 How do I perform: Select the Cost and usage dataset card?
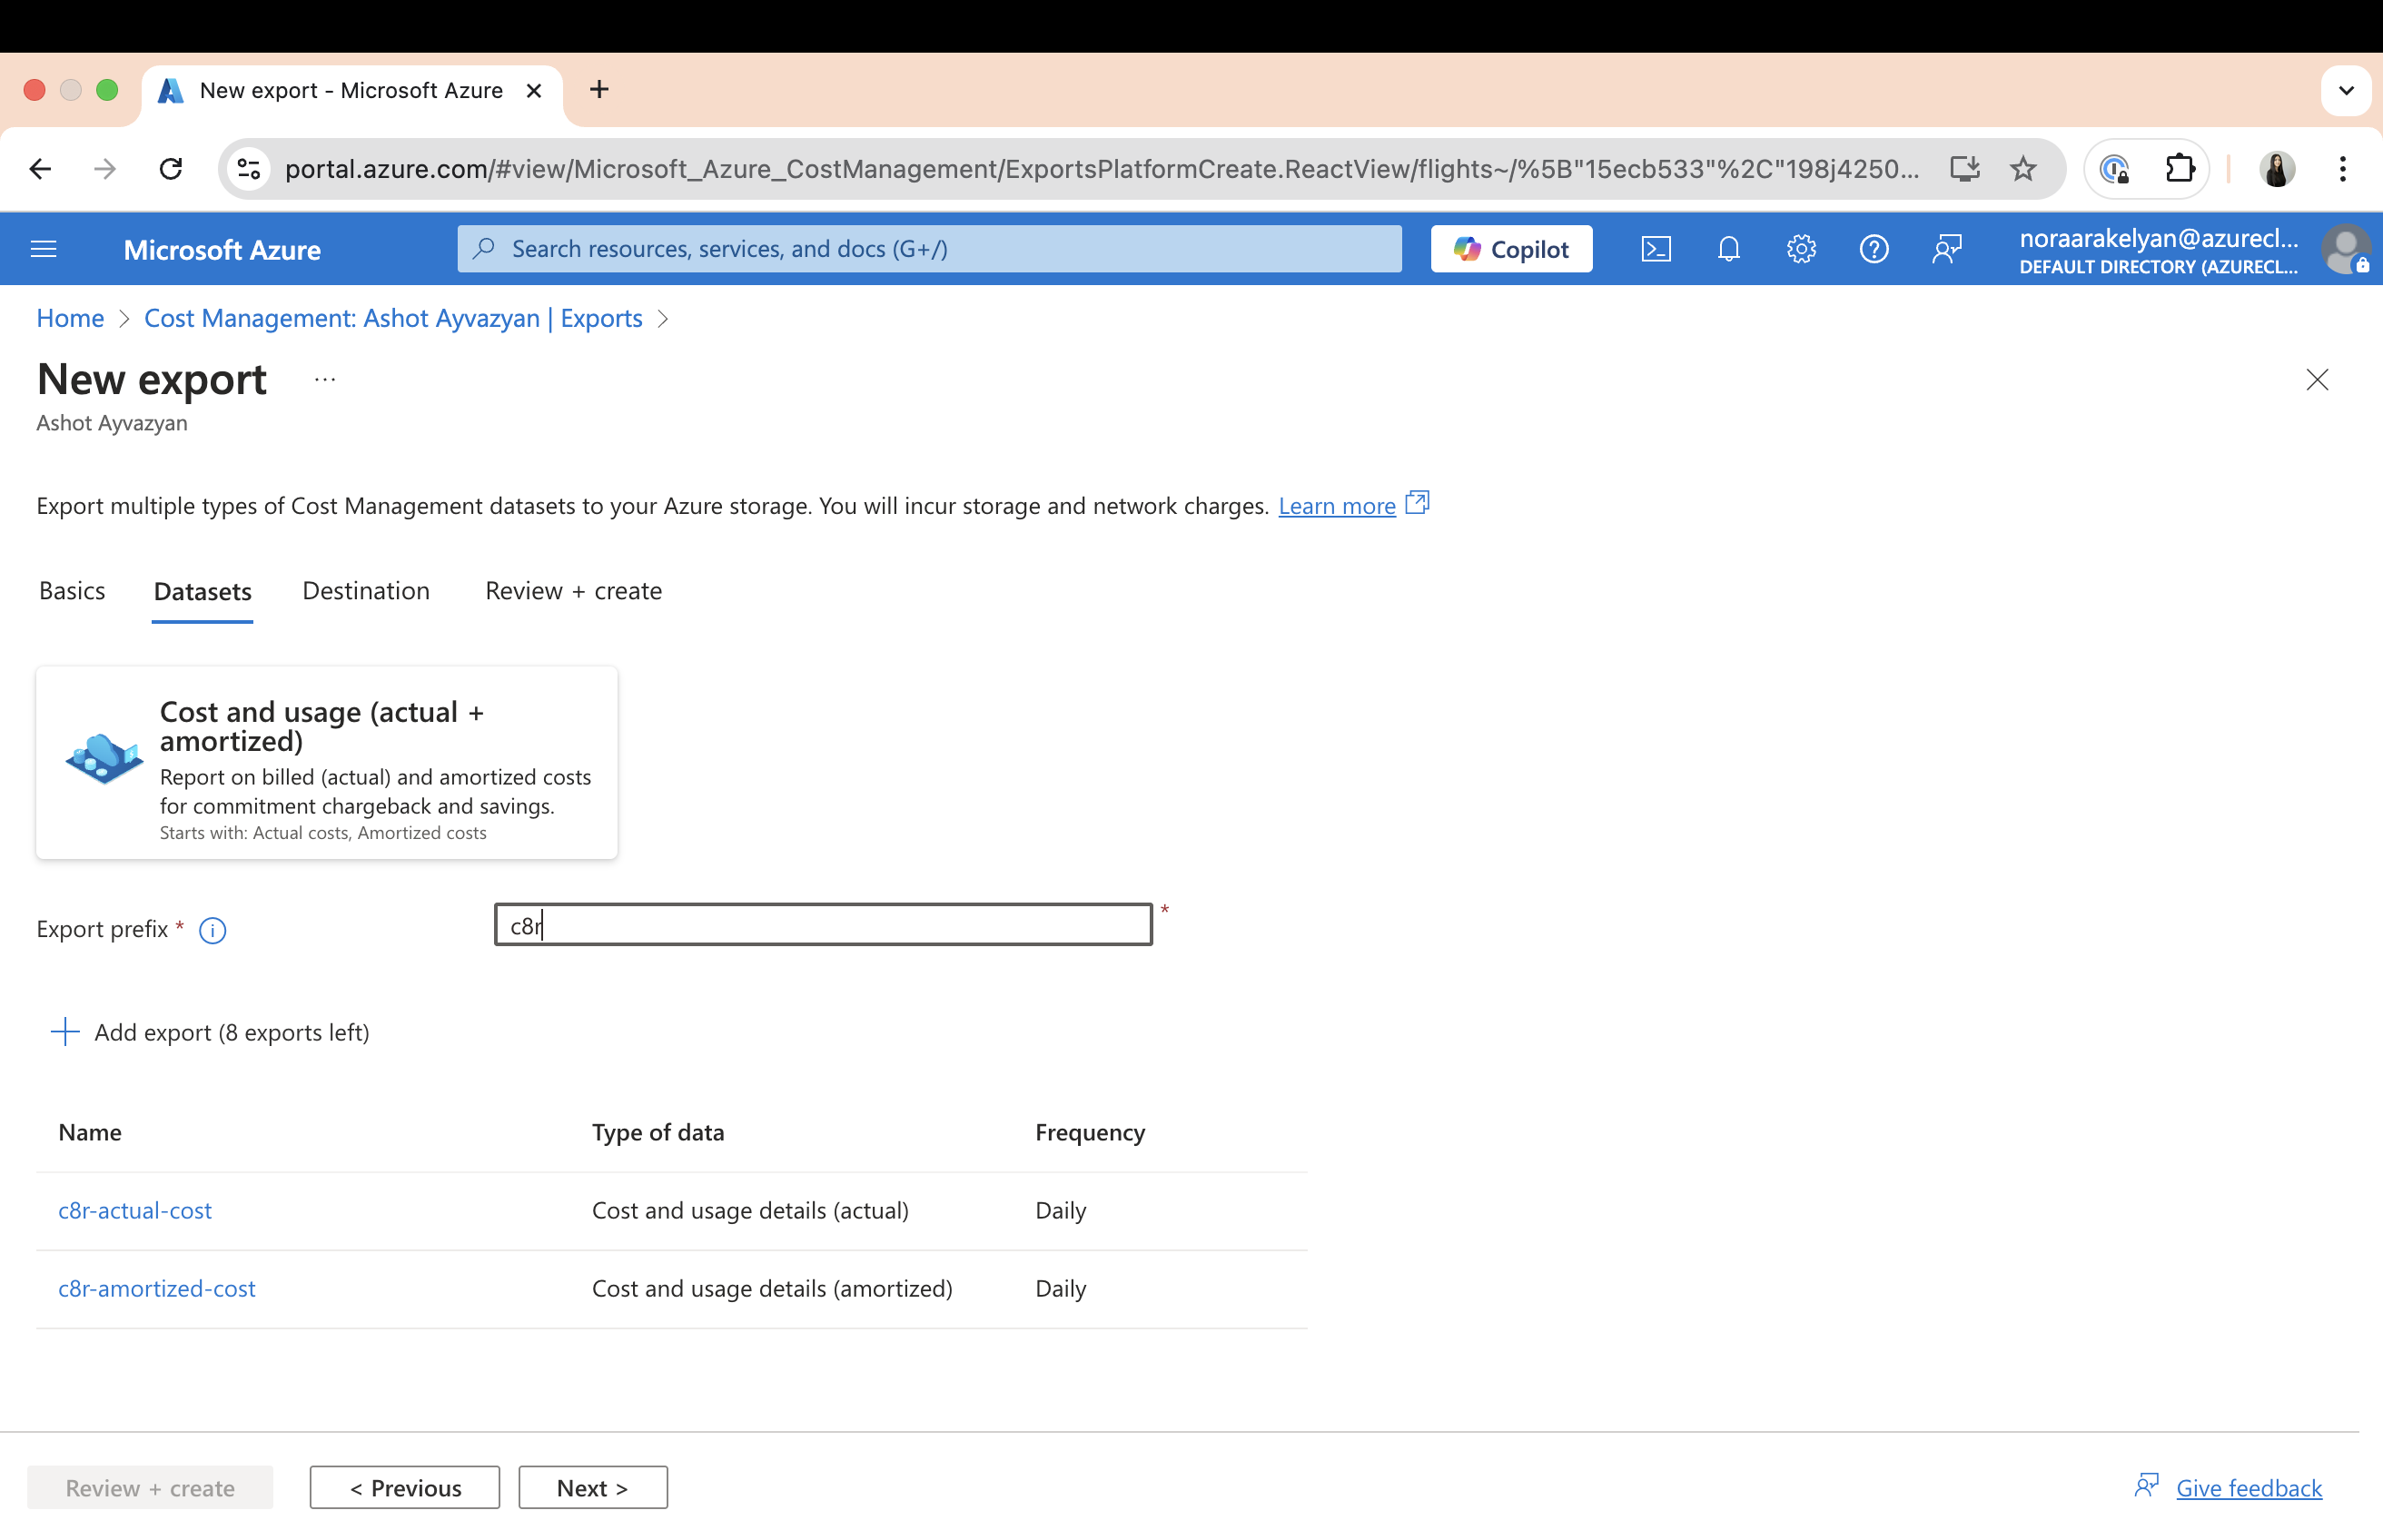[x=326, y=762]
